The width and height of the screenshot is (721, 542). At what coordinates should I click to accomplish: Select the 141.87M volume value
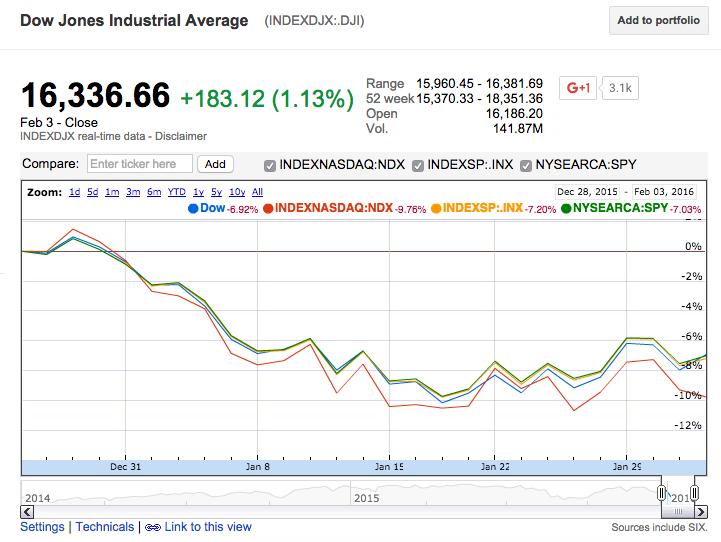point(518,129)
